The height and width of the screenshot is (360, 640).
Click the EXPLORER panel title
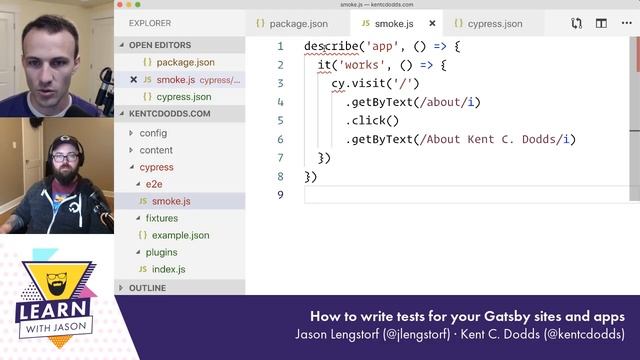point(150,23)
